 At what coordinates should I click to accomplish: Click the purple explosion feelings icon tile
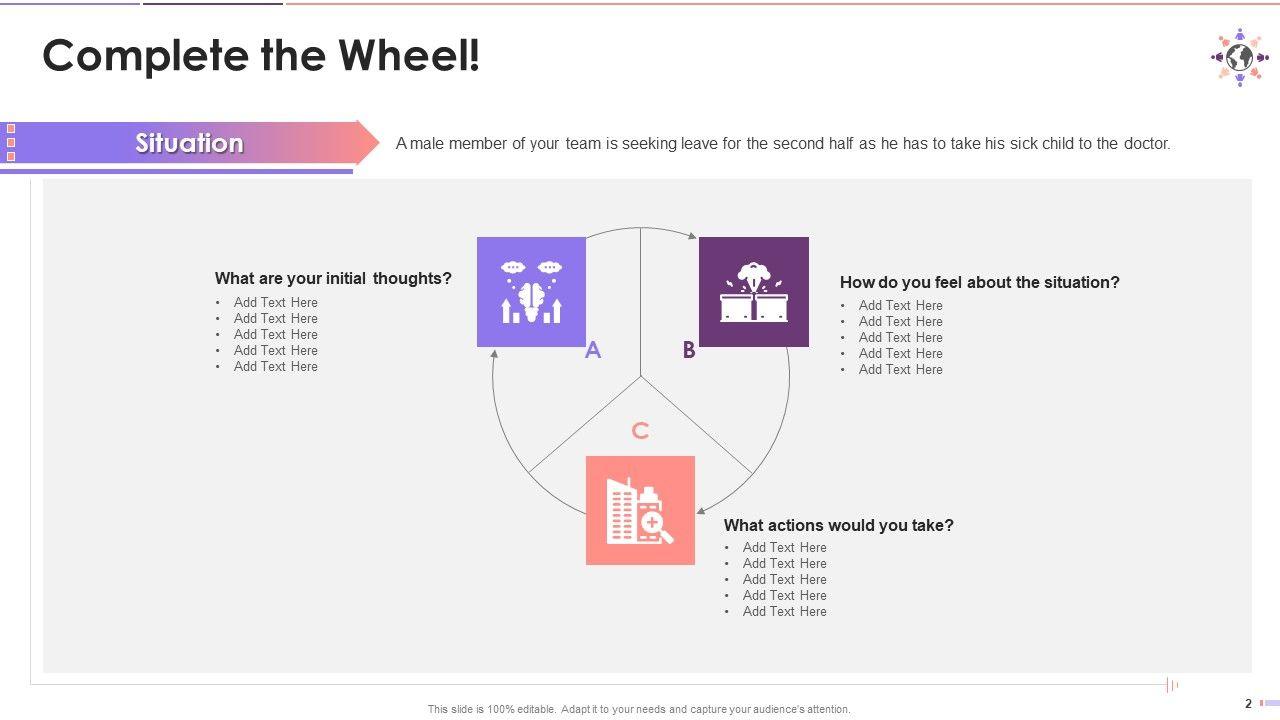point(753,292)
